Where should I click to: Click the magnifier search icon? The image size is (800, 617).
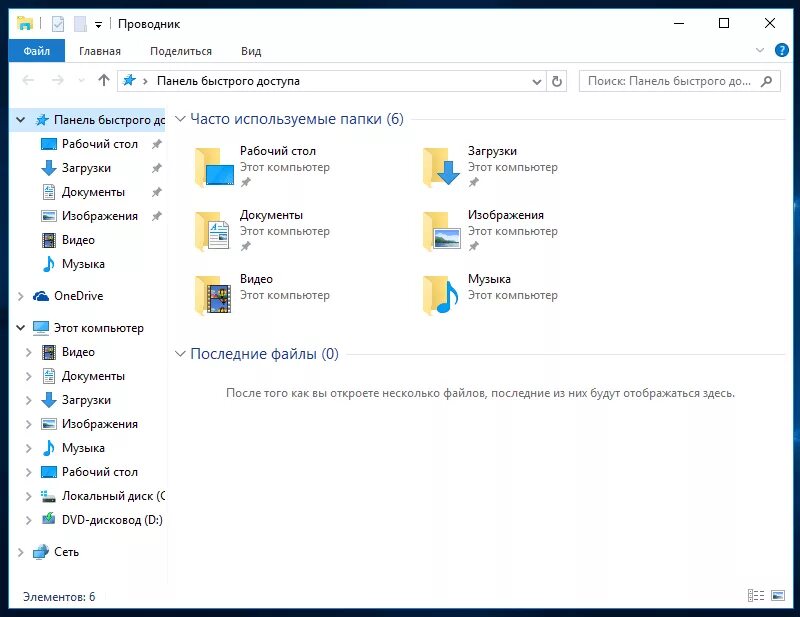766,81
